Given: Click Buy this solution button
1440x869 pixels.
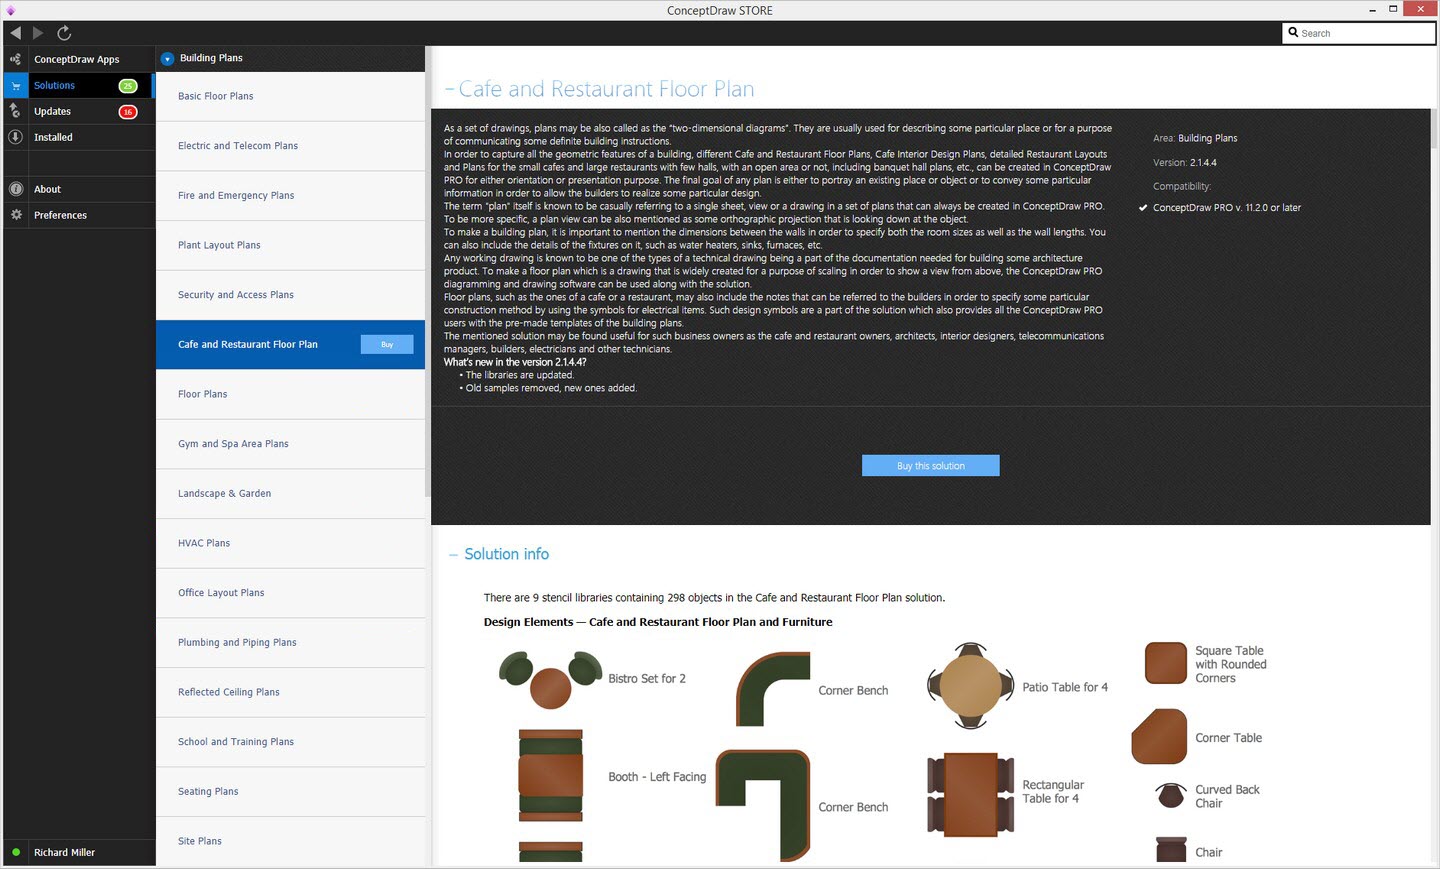Looking at the screenshot, I should tap(931, 466).
